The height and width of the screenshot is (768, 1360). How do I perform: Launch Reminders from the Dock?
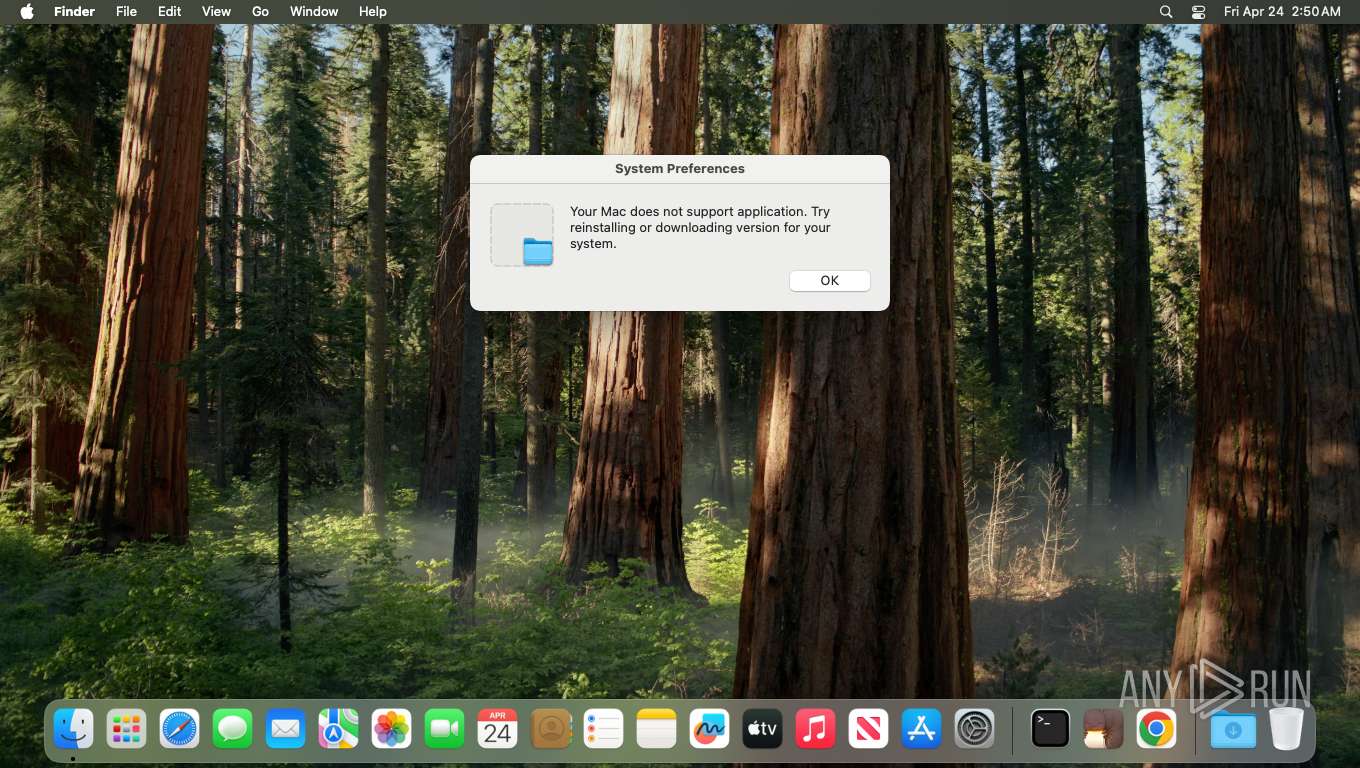[x=603, y=729]
